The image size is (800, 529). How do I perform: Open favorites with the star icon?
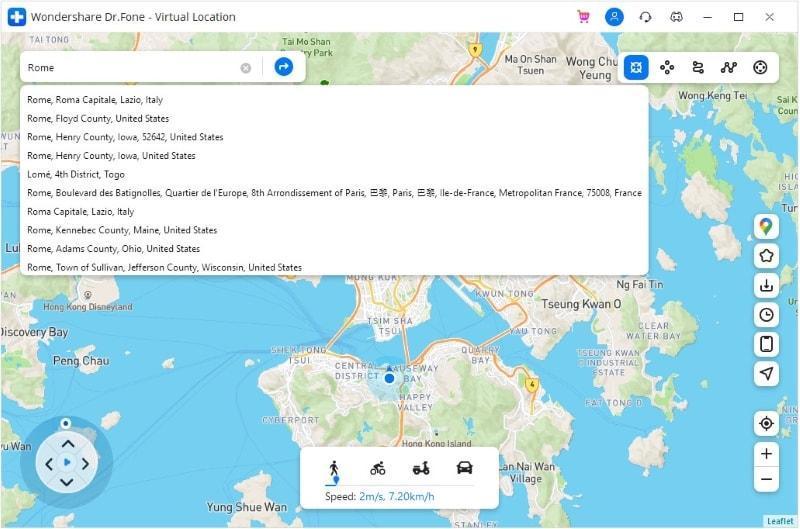coord(766,255)
